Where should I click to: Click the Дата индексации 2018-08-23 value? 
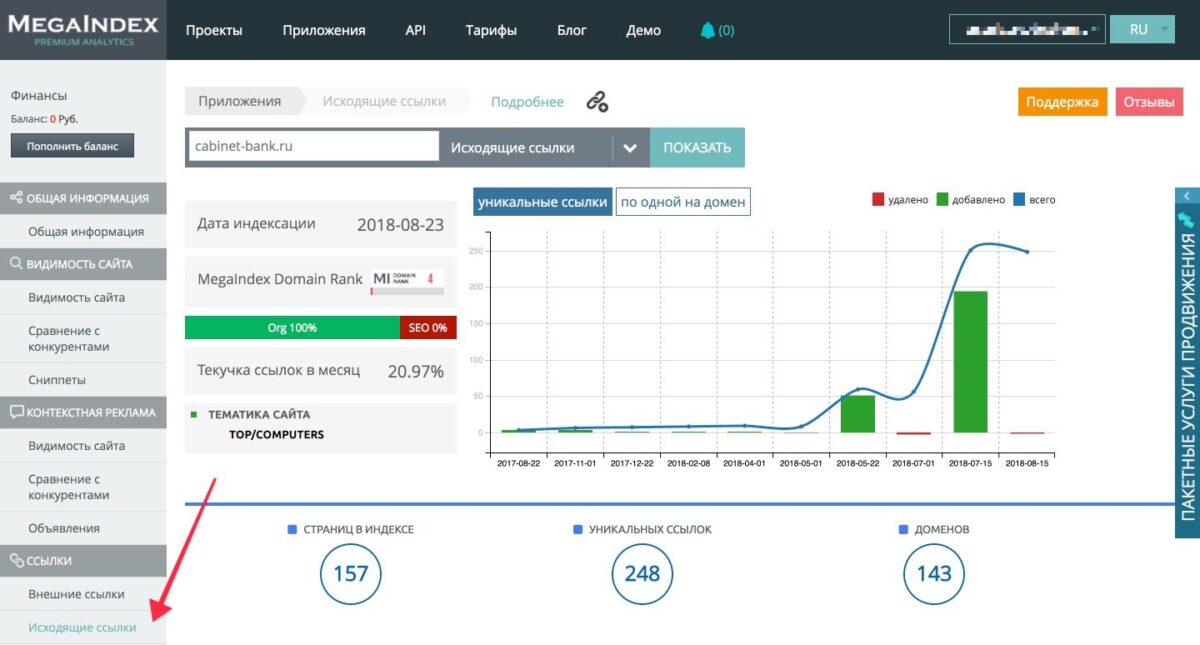point(400,224)
